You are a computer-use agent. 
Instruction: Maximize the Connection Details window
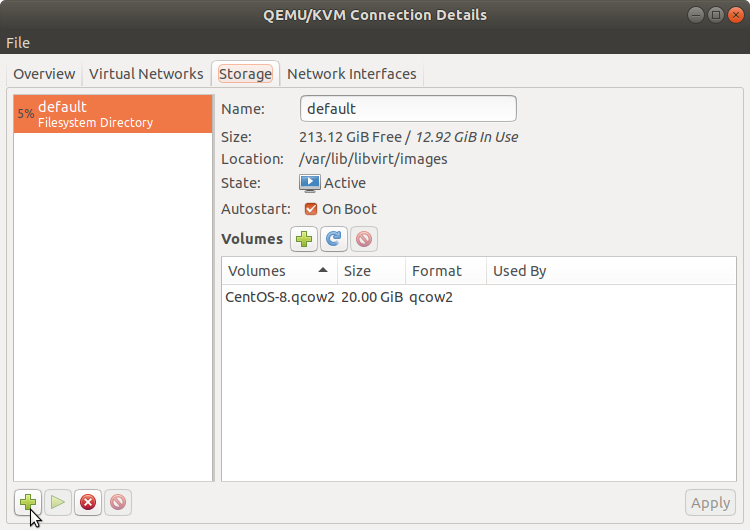tap(716, 15)
